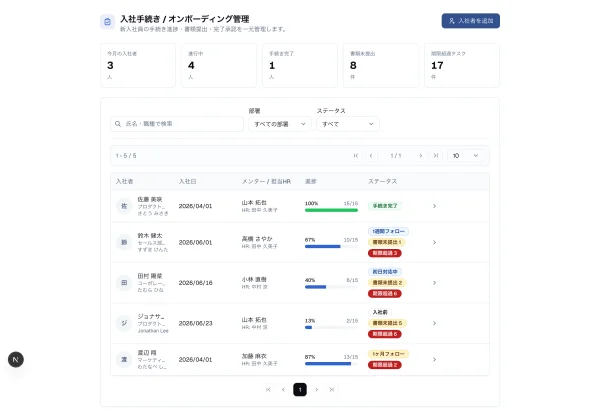Click mentor 加藤 麻衣
The width and height of the screenshot is (600, 420).
pyautogui.click(x=254, y=356)
